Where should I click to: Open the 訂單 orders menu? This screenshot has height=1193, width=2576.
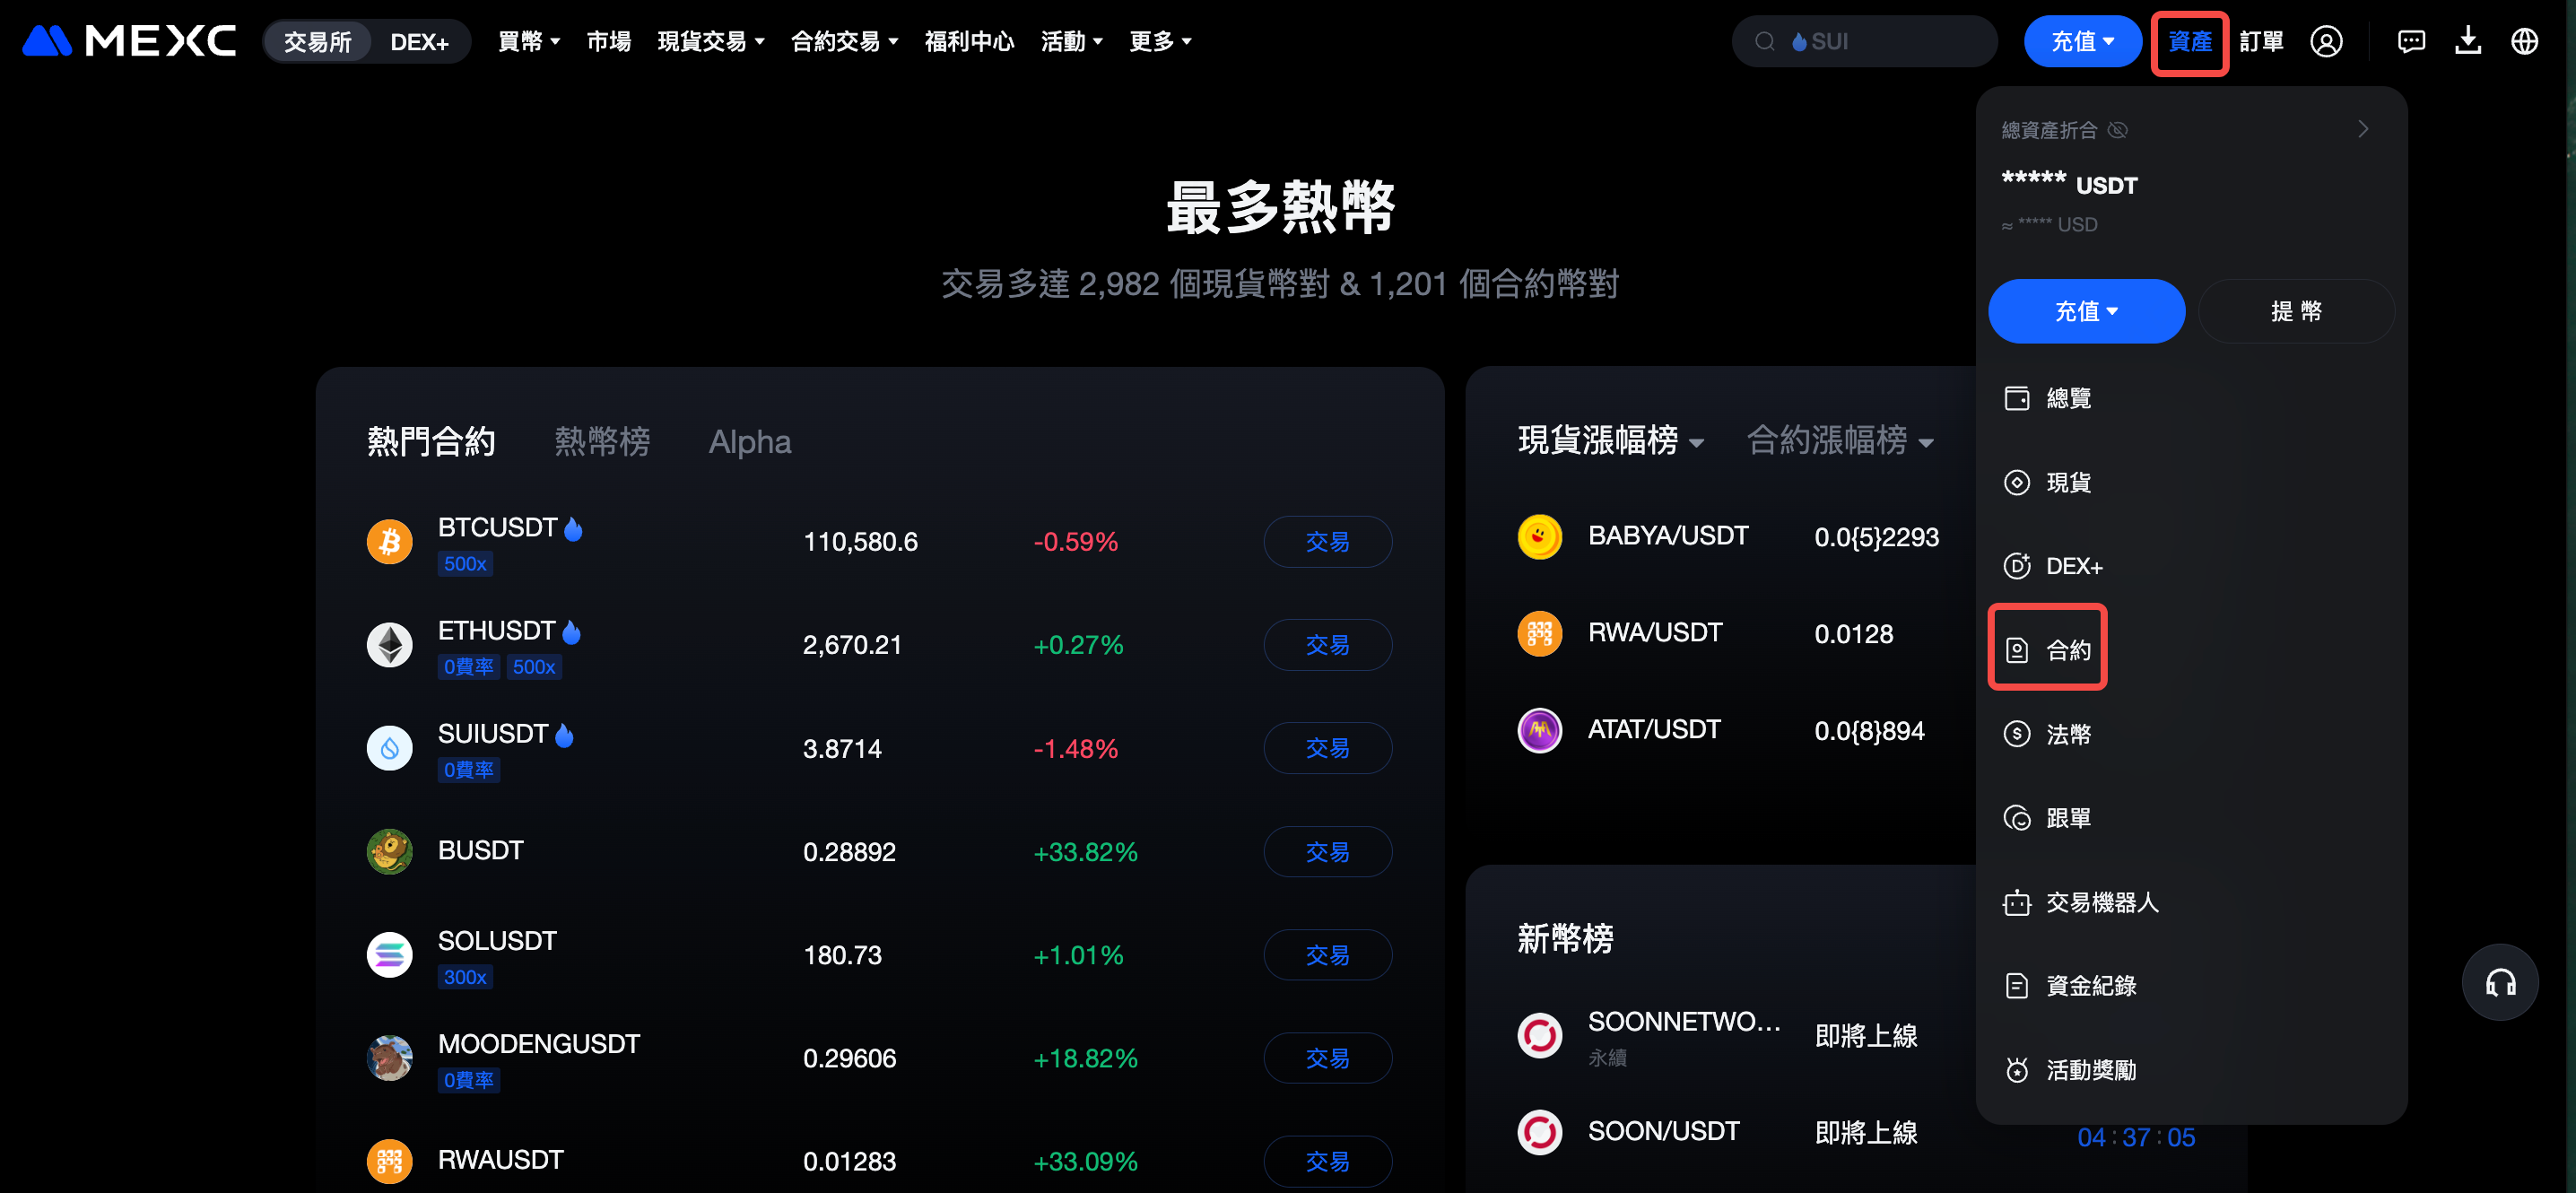pyautogui.click(x=2262, y=41)
